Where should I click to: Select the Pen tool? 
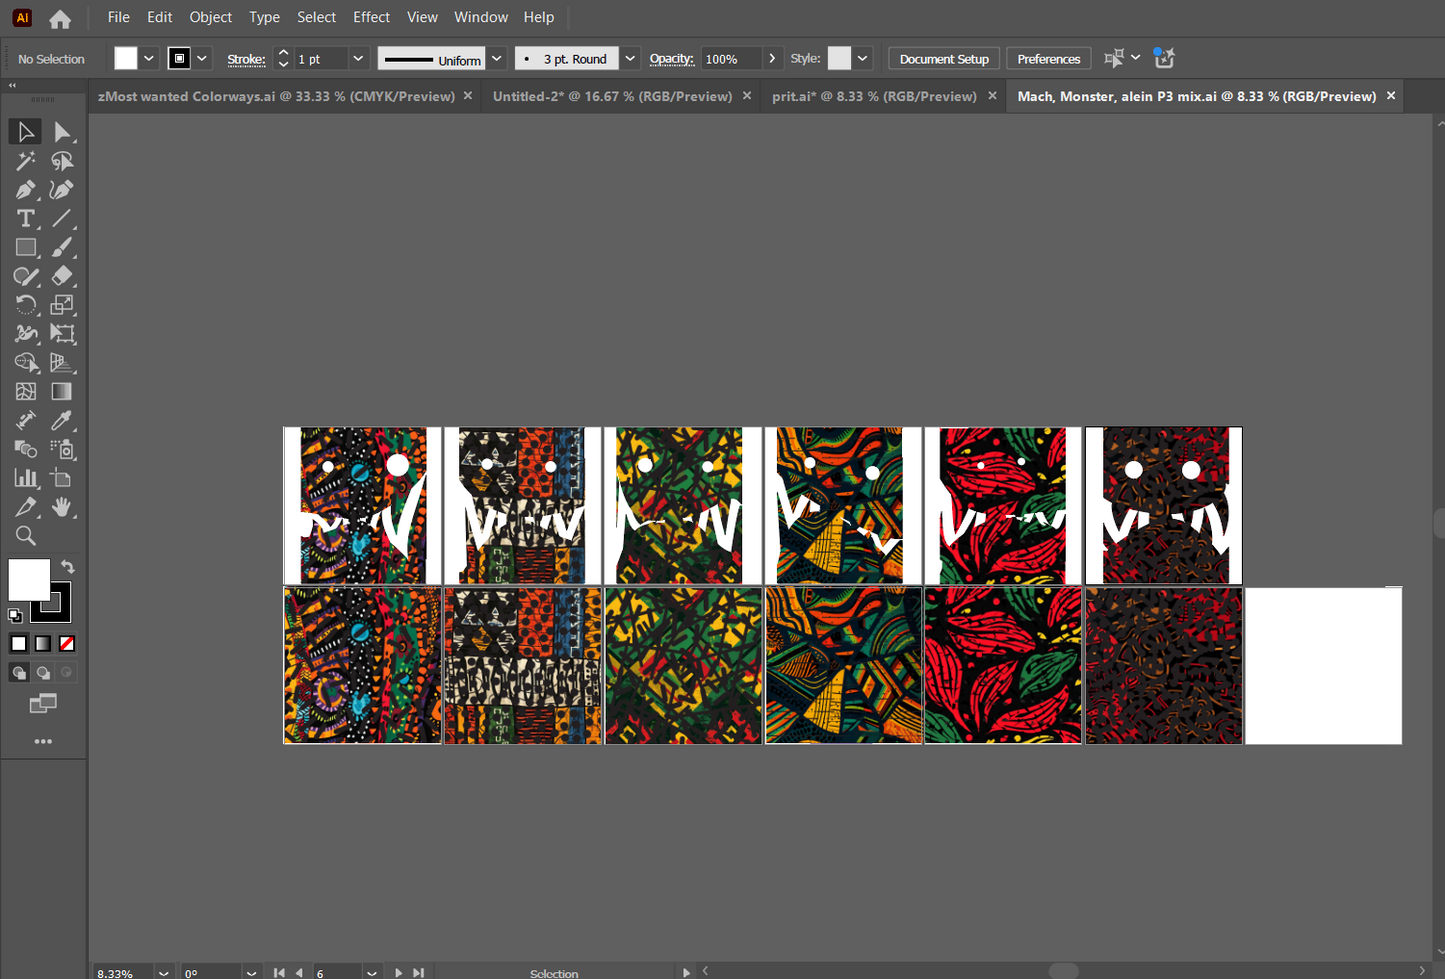pyautogui.click(x=26, y=190)
